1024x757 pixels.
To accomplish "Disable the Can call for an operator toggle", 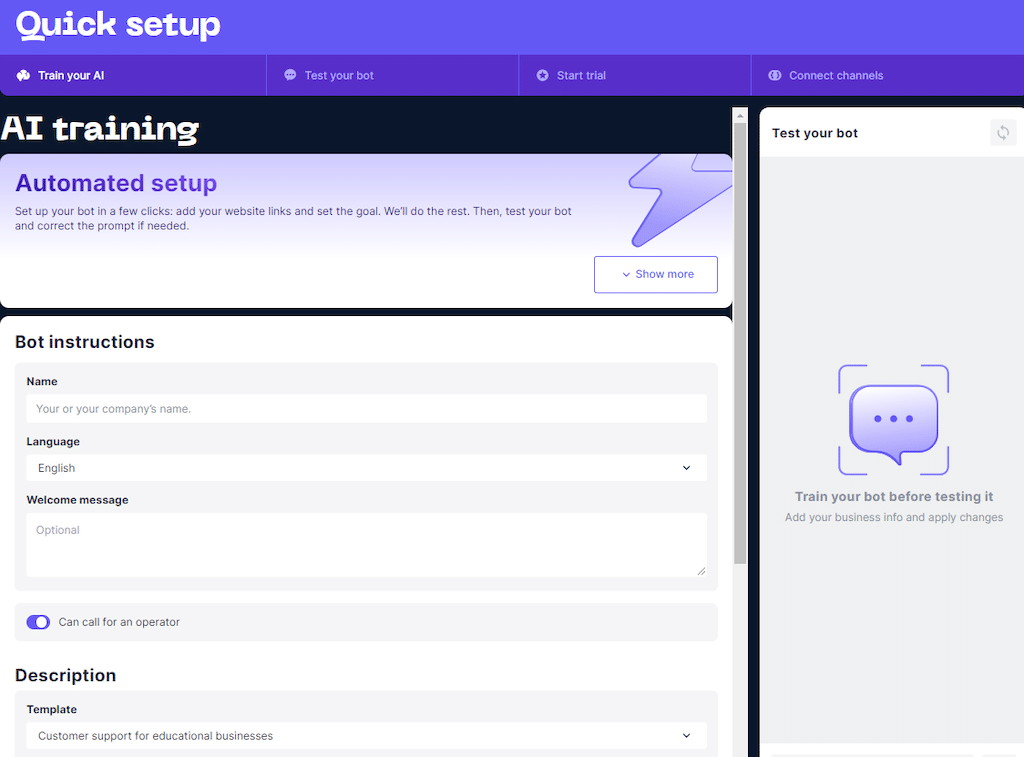I will tap(38, 622).
